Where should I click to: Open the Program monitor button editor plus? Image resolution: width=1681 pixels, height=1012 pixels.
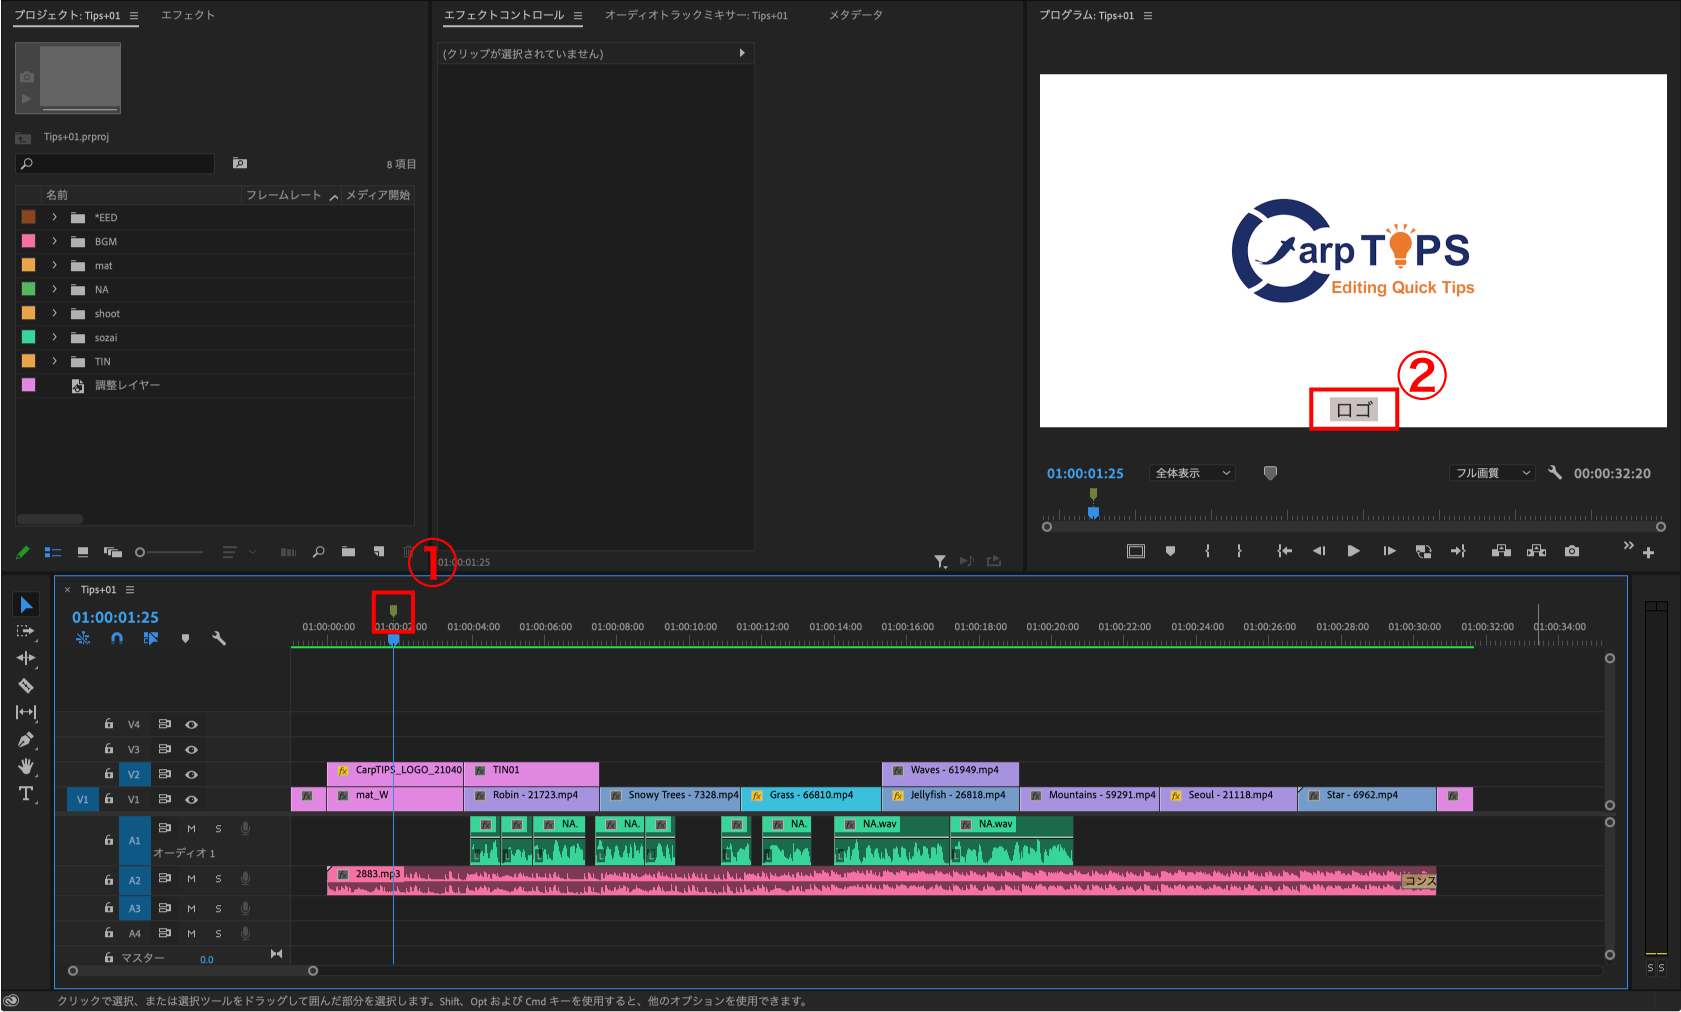[1648, 553]
